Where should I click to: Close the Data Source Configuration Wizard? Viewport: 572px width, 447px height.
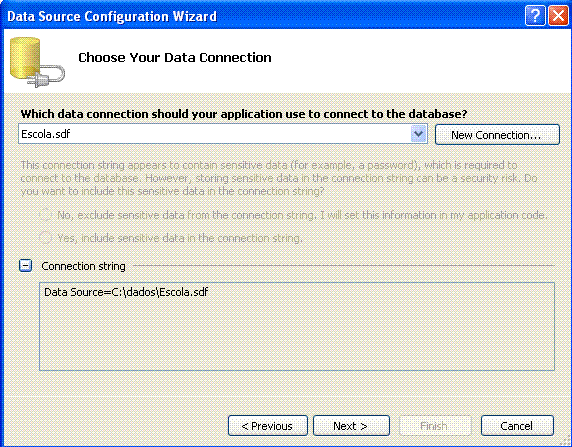tap(559, 16)
